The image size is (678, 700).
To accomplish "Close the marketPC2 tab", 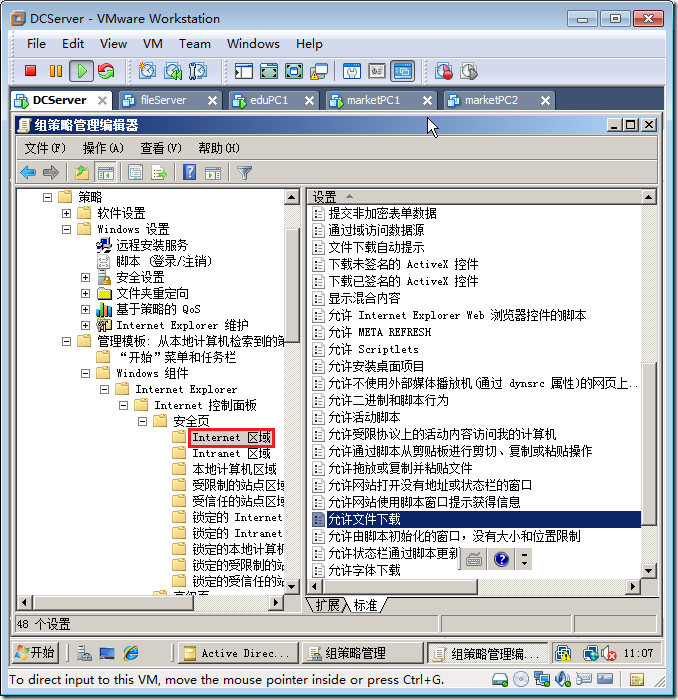I will pyautogui.click(x=545, y=101).
